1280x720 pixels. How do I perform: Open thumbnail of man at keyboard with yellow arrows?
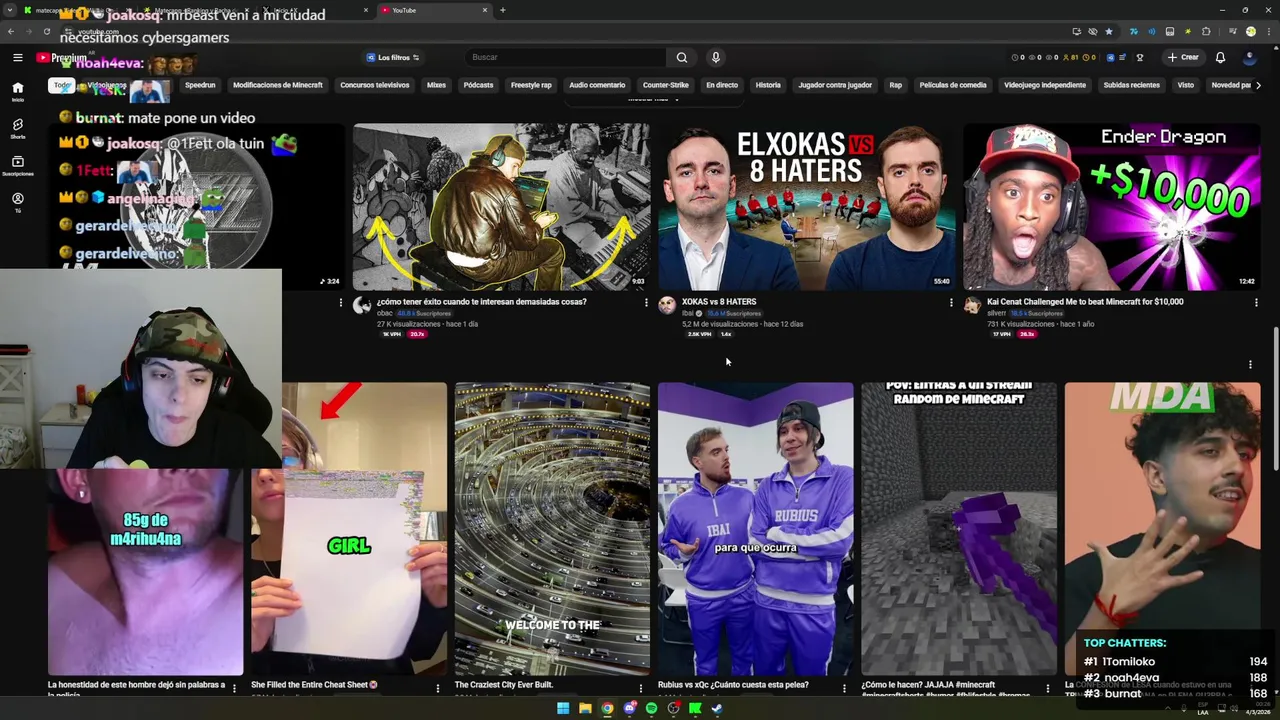pos(501,207)
